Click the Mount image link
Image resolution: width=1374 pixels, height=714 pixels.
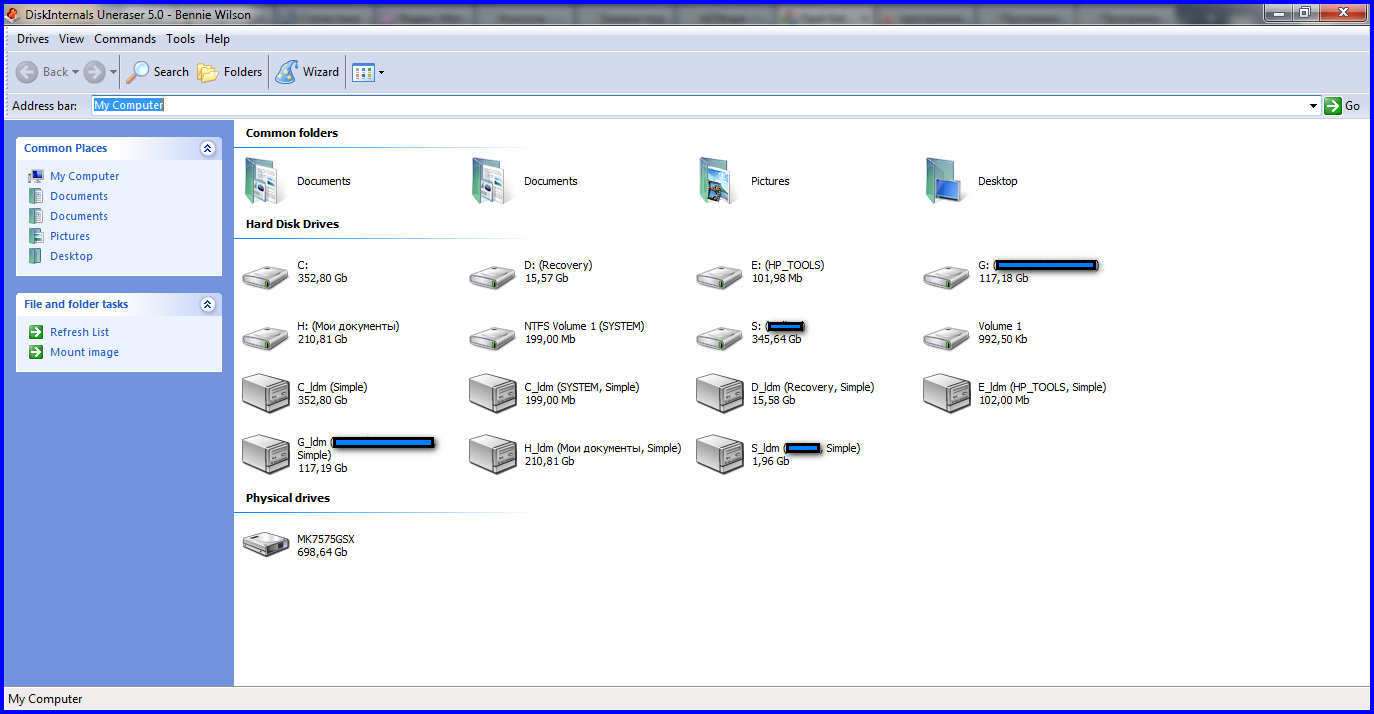tap(85, 352)
